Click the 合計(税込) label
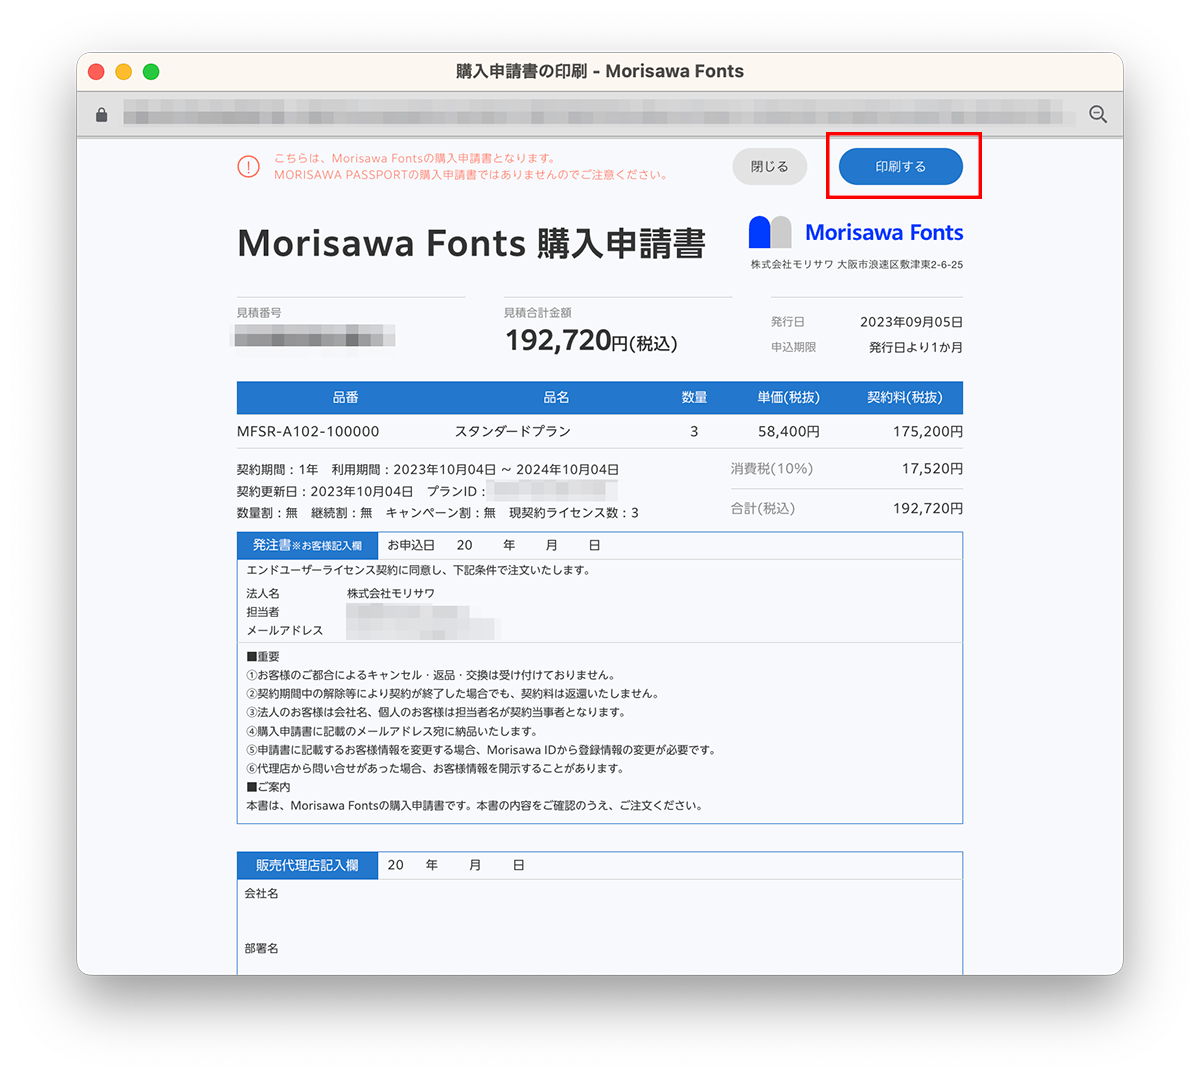The width and height of the screenshot is (1200, 1076). click(x=763, y=509)
